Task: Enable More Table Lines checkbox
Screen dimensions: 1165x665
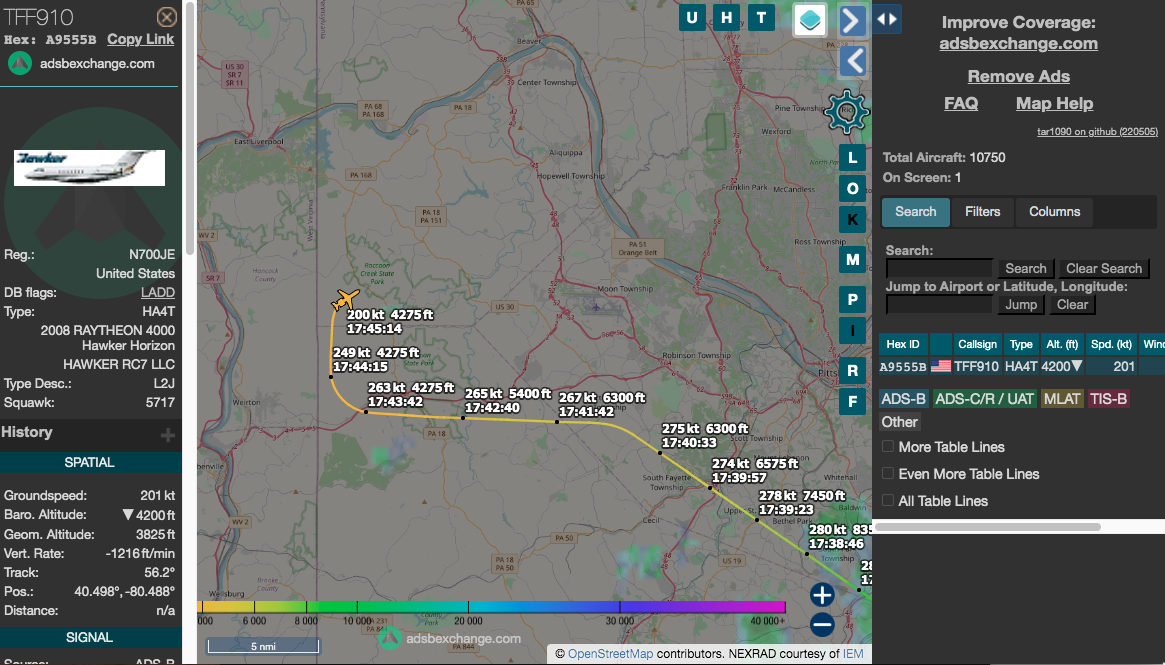Action: point(887,447)
